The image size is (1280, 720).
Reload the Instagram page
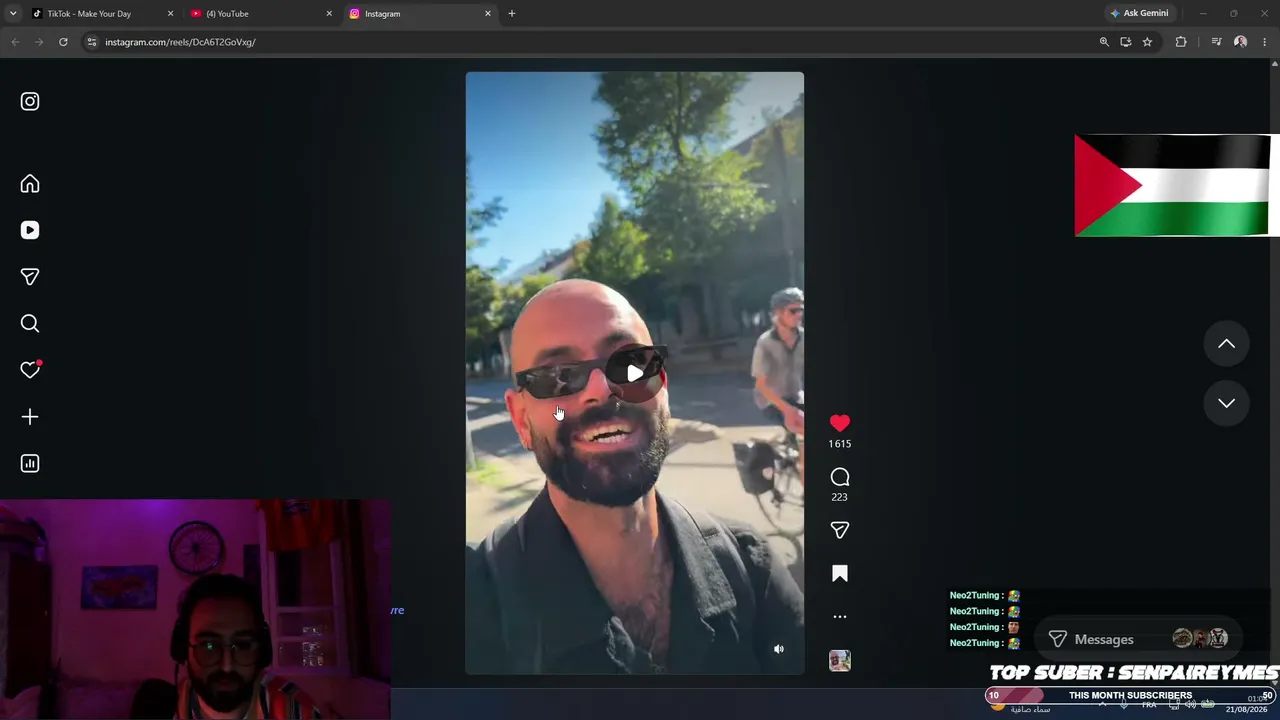(63, 42)
